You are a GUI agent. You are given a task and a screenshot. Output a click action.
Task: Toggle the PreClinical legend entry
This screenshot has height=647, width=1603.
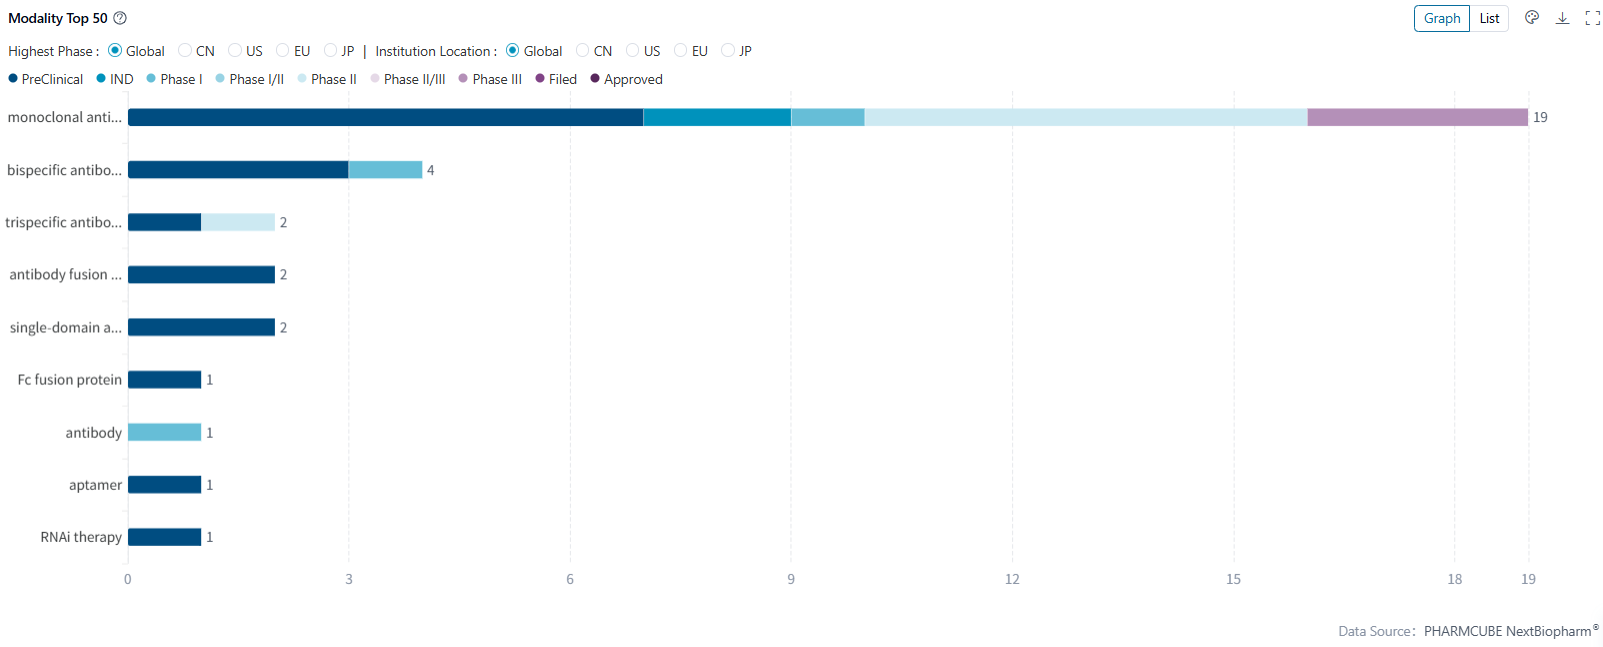tap(46, 79)
